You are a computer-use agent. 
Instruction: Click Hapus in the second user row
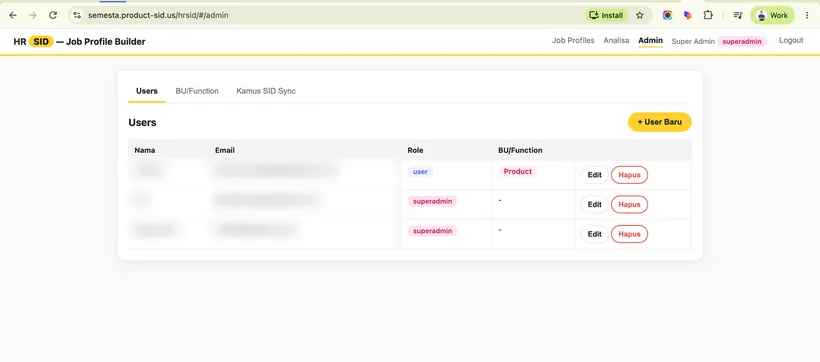click(x=629, y=205)
